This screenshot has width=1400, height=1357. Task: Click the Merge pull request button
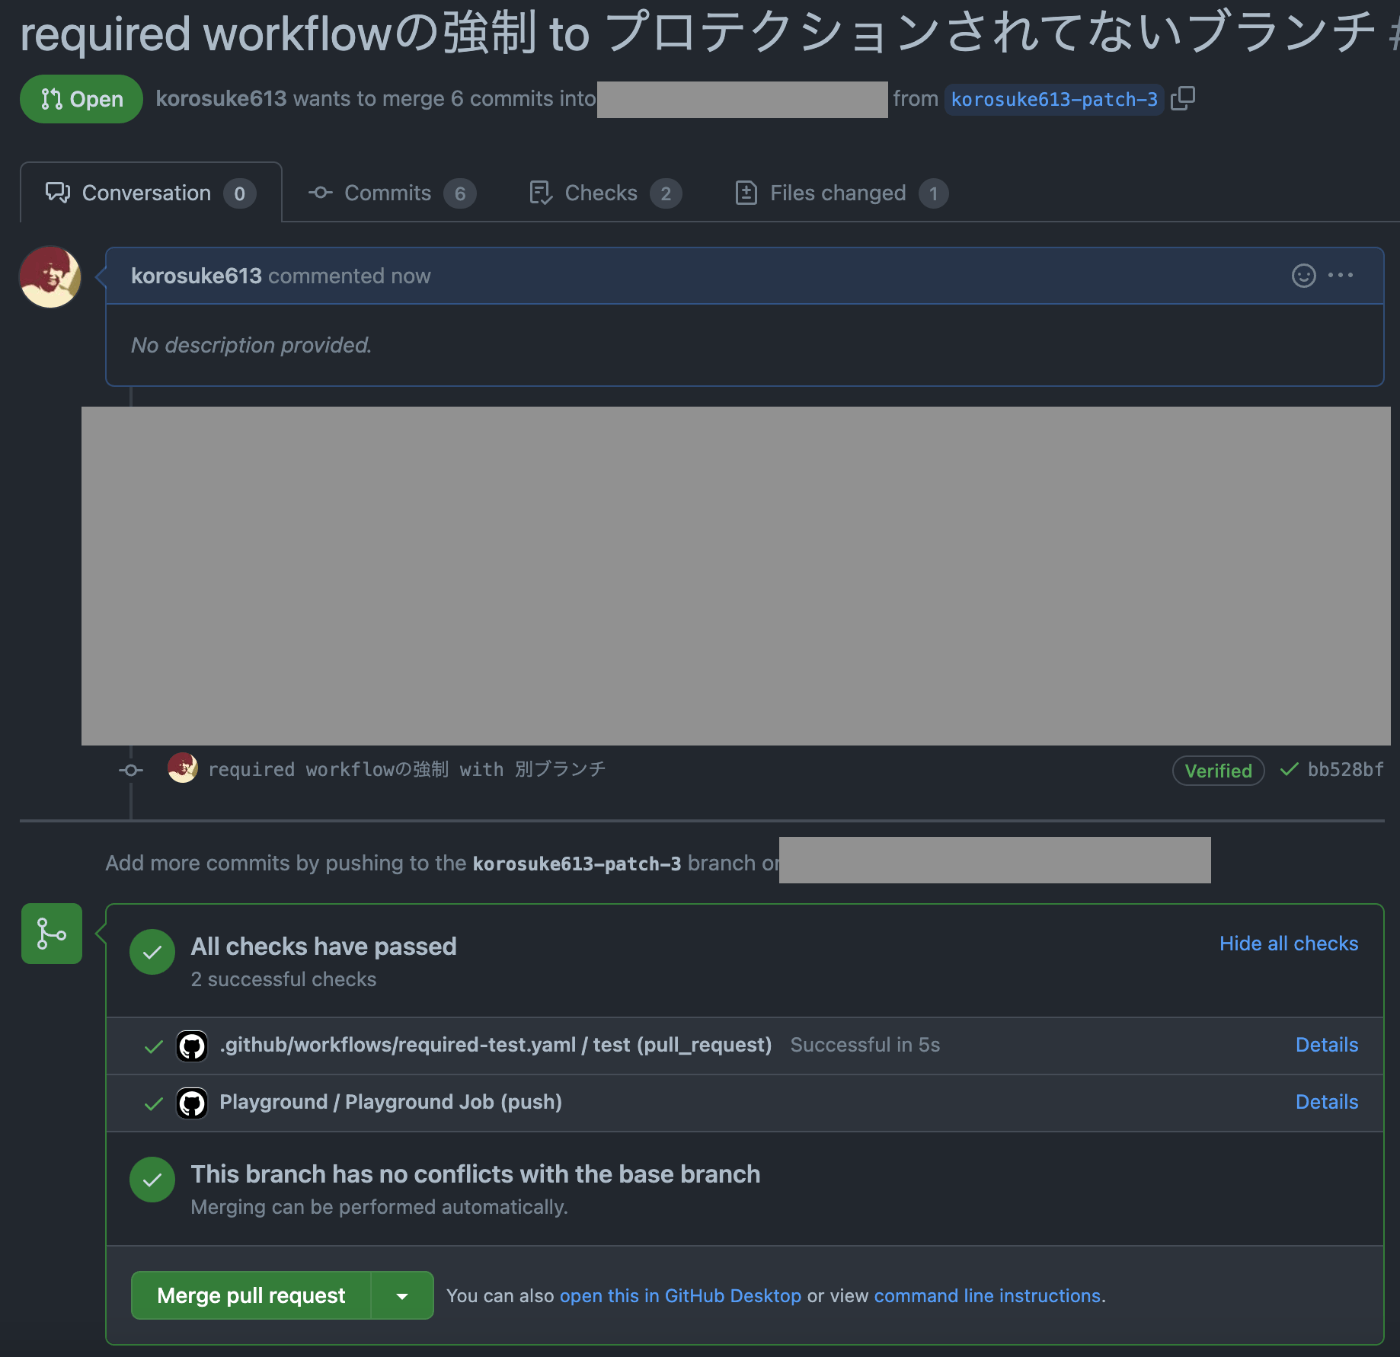click(251, 1295)
